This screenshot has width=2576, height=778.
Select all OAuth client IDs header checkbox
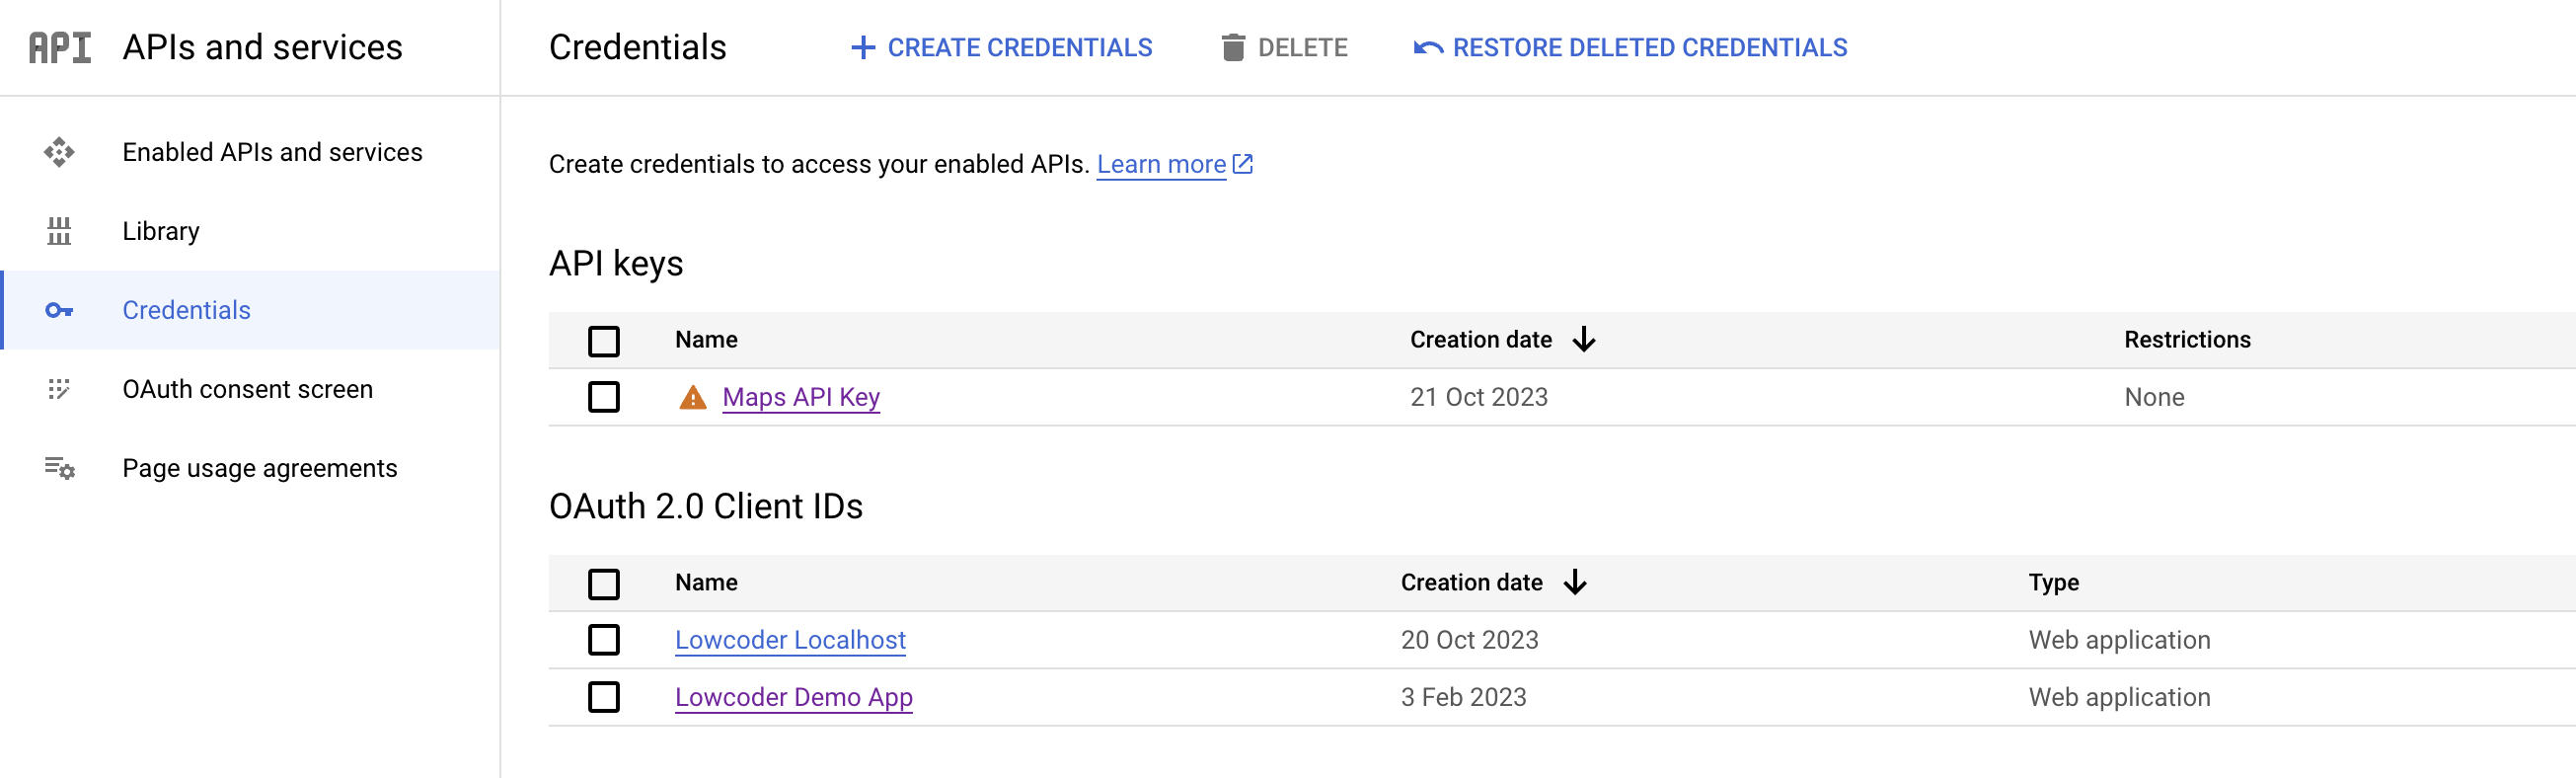(603, 583)
